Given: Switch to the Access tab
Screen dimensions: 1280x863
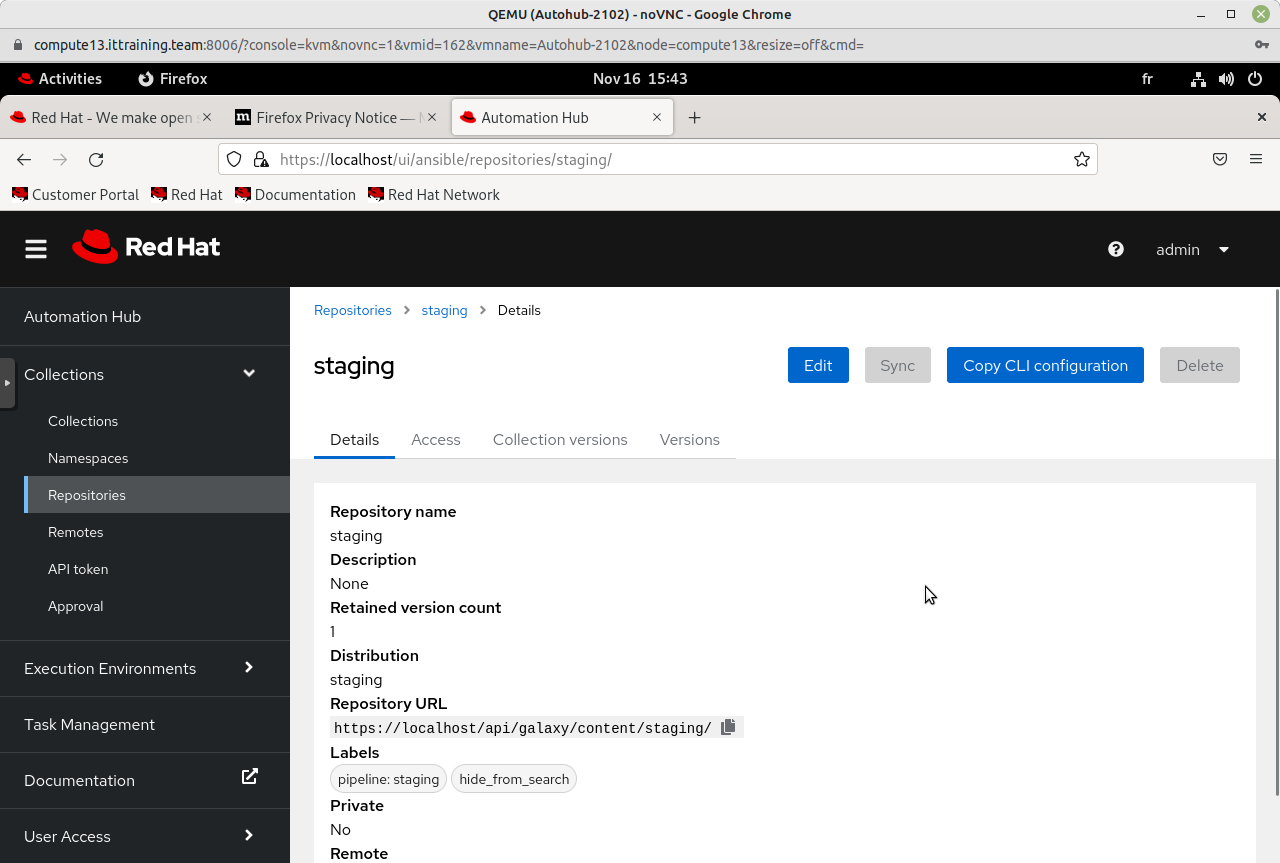Looking at the screenshot, I should tap(436, 440).
